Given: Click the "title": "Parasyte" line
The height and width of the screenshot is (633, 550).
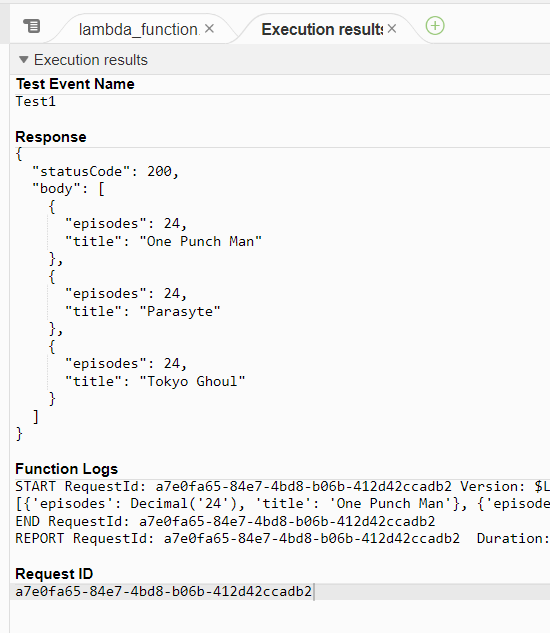Looking at the screenshot, I should tap(143, 311).
